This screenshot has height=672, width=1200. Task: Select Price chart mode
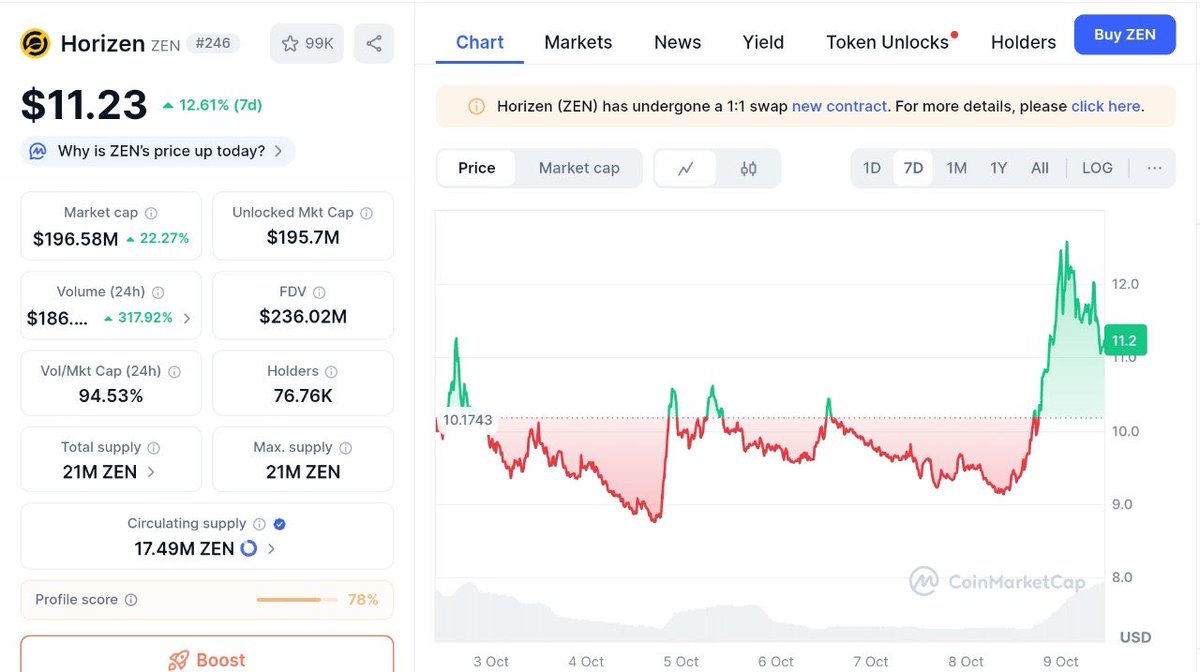coord(477,168)
